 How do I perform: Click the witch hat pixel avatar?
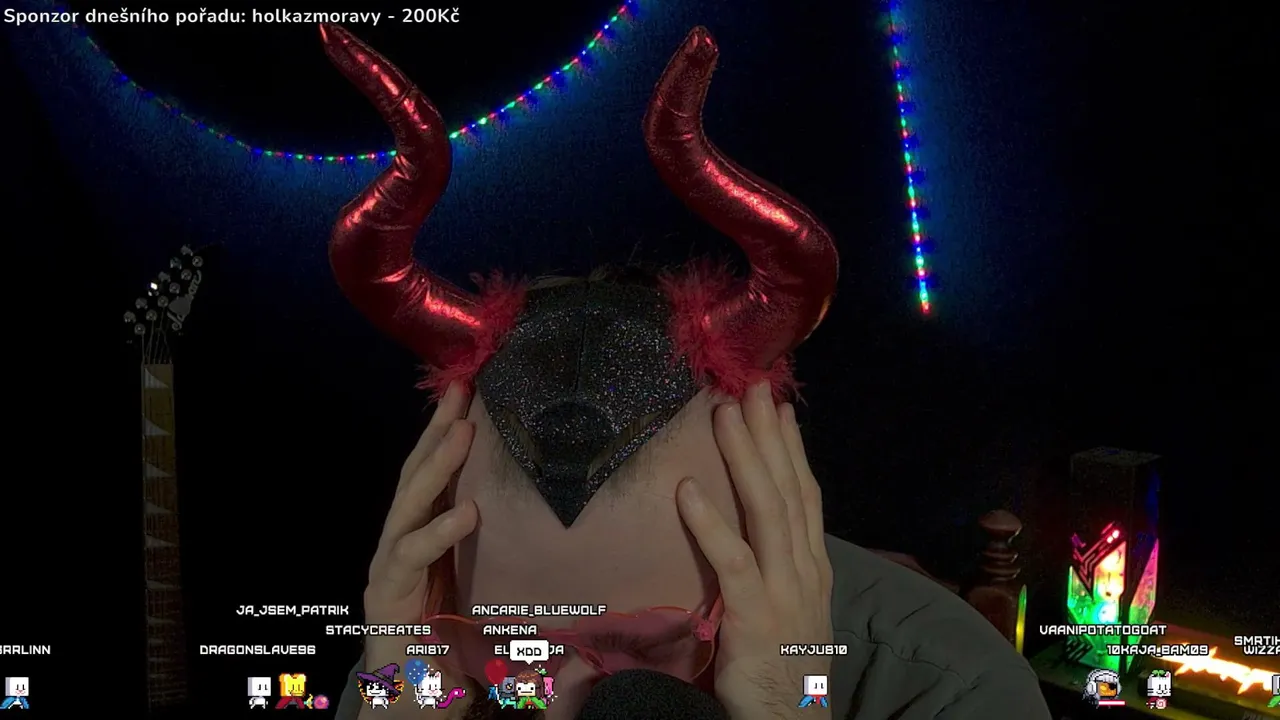(379, 686)
